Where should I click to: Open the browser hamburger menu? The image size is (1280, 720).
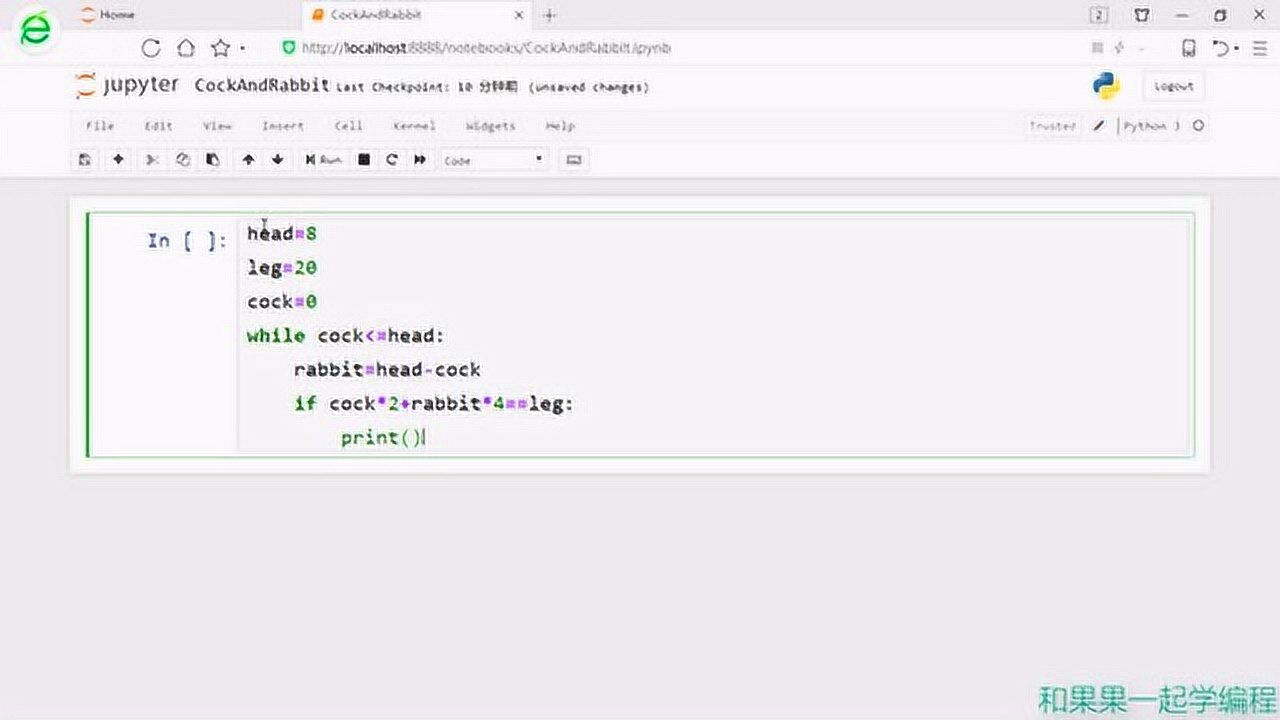point(1259,48)
